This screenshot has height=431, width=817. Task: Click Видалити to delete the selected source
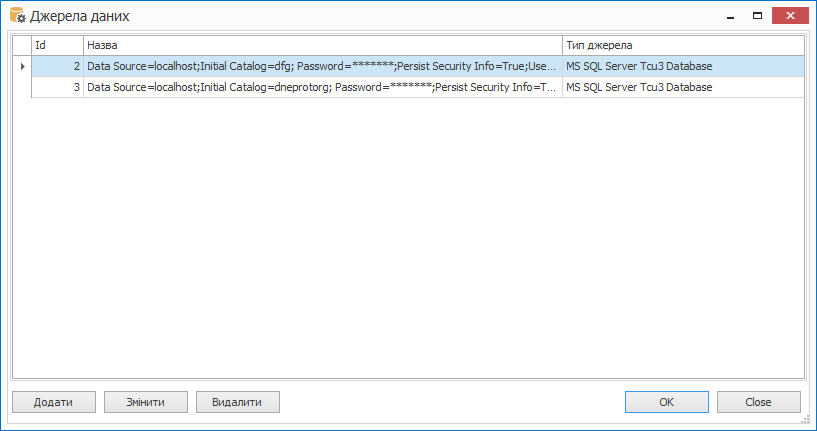click(238, 402)
